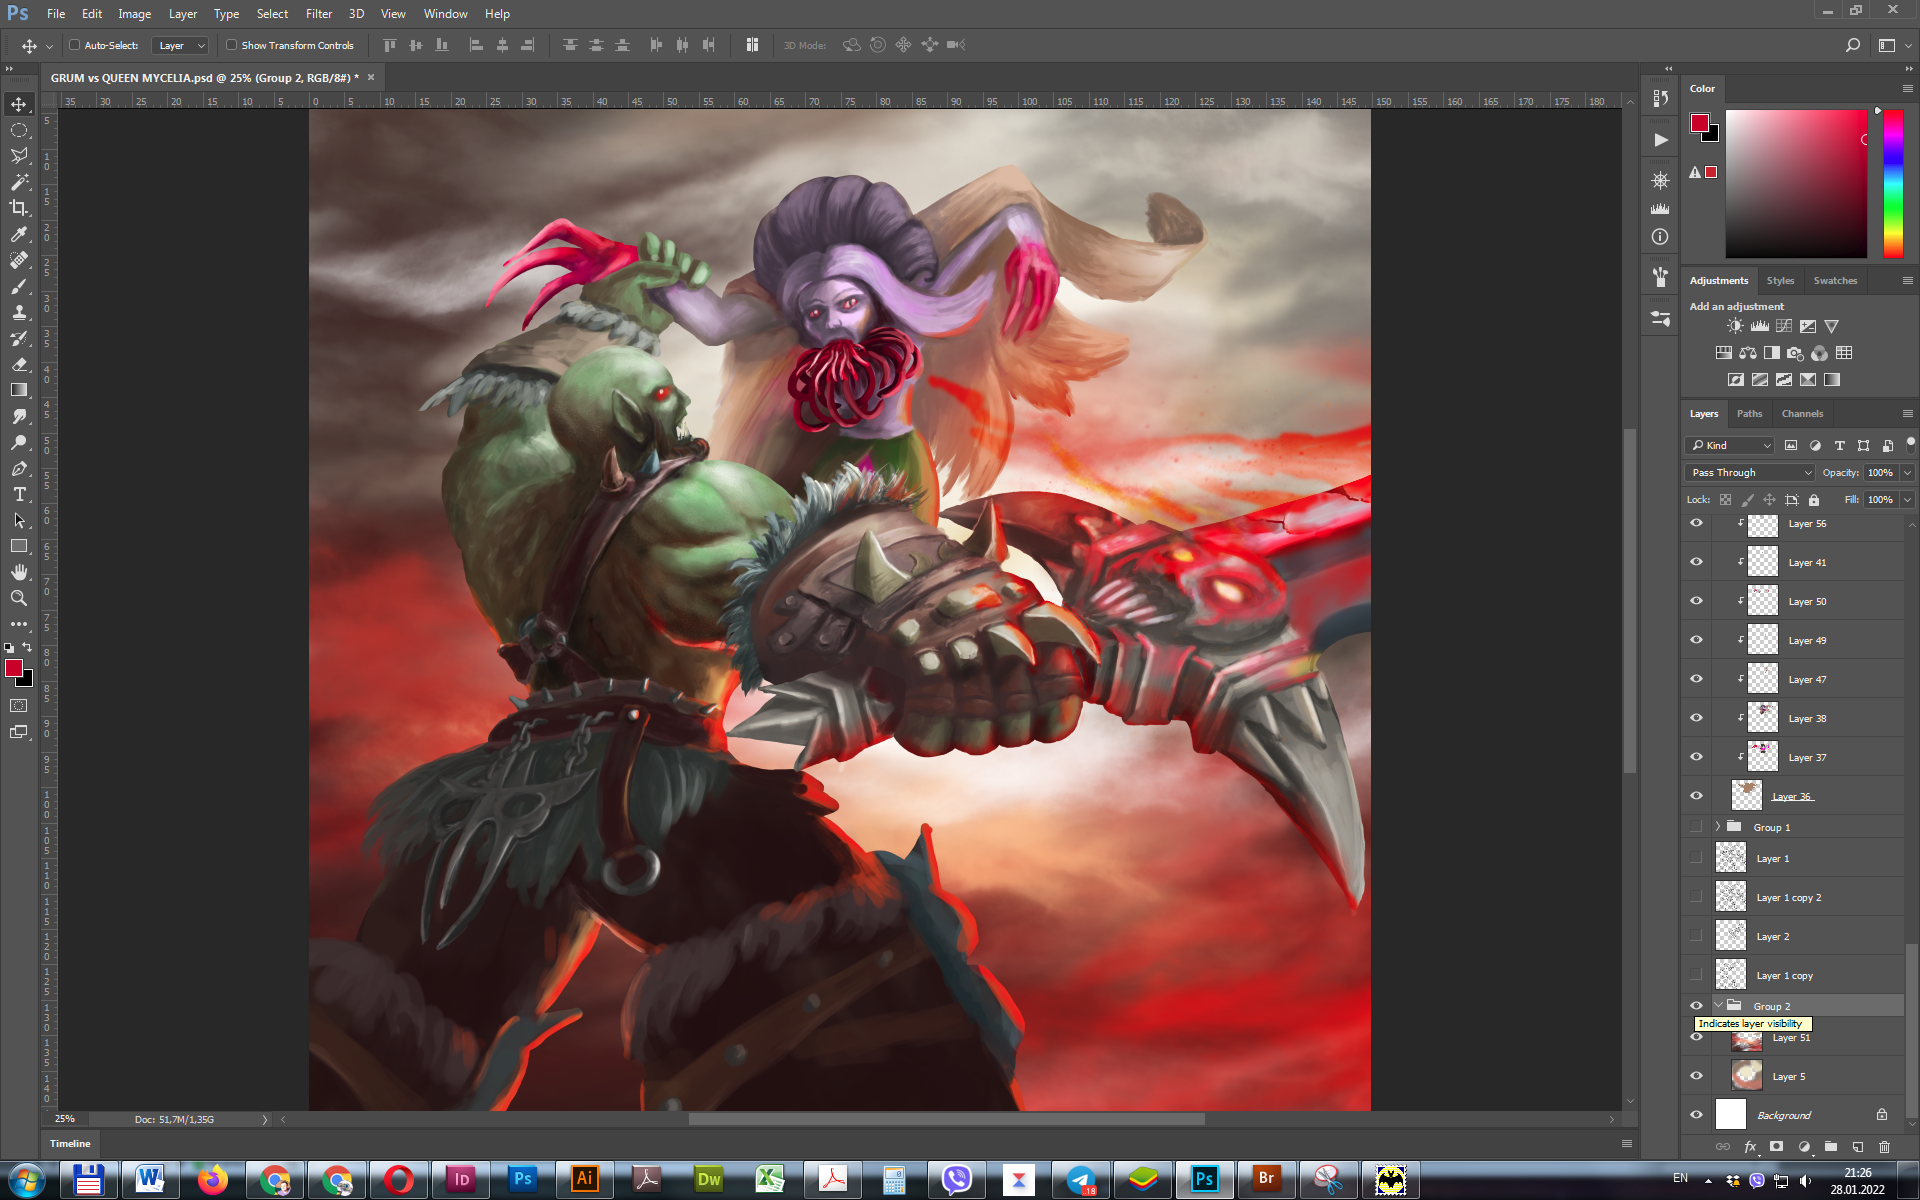Viewport: 1920px width, 1200px height.
Task: Select the Elliptical Marquee tool
Action: click(x=19, y=130)
